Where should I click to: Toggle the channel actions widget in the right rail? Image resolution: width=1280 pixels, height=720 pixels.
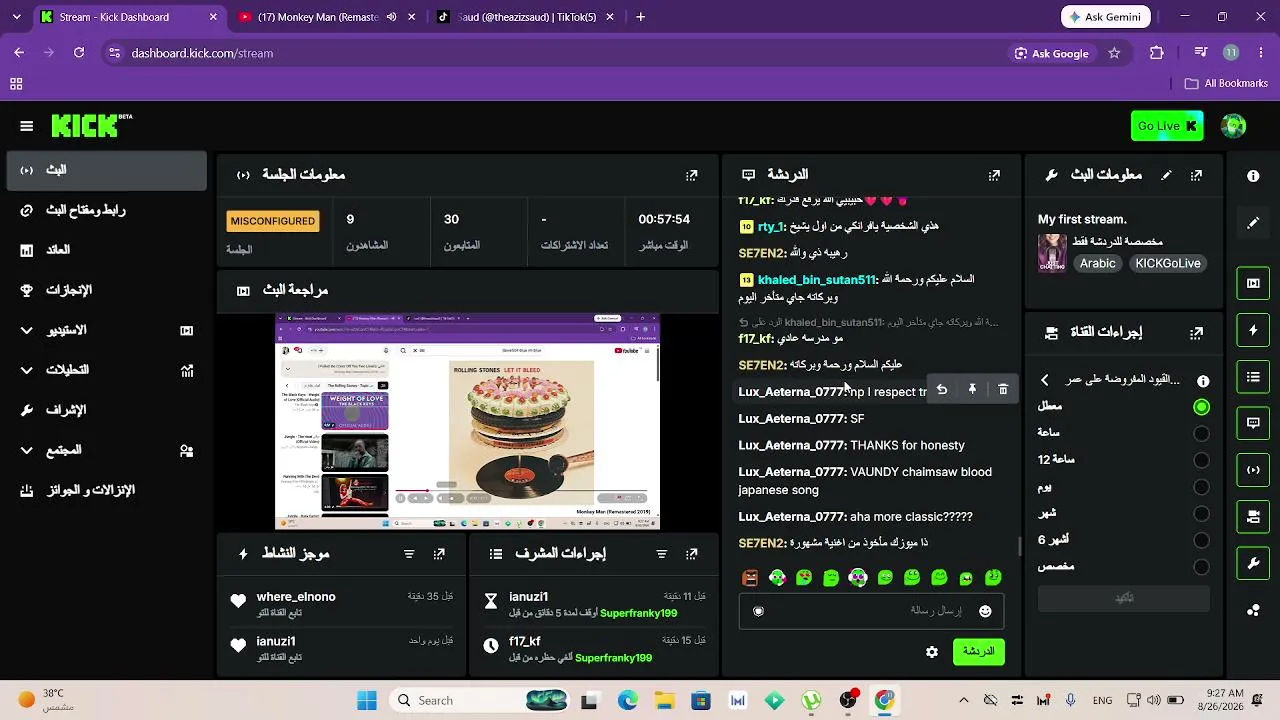point(1253,517)
